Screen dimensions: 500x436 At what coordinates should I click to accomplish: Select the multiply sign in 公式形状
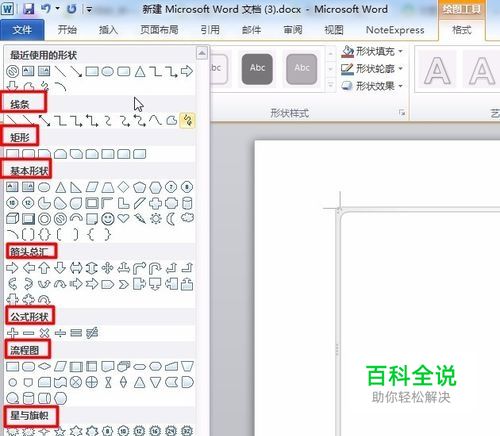(44, 333)
